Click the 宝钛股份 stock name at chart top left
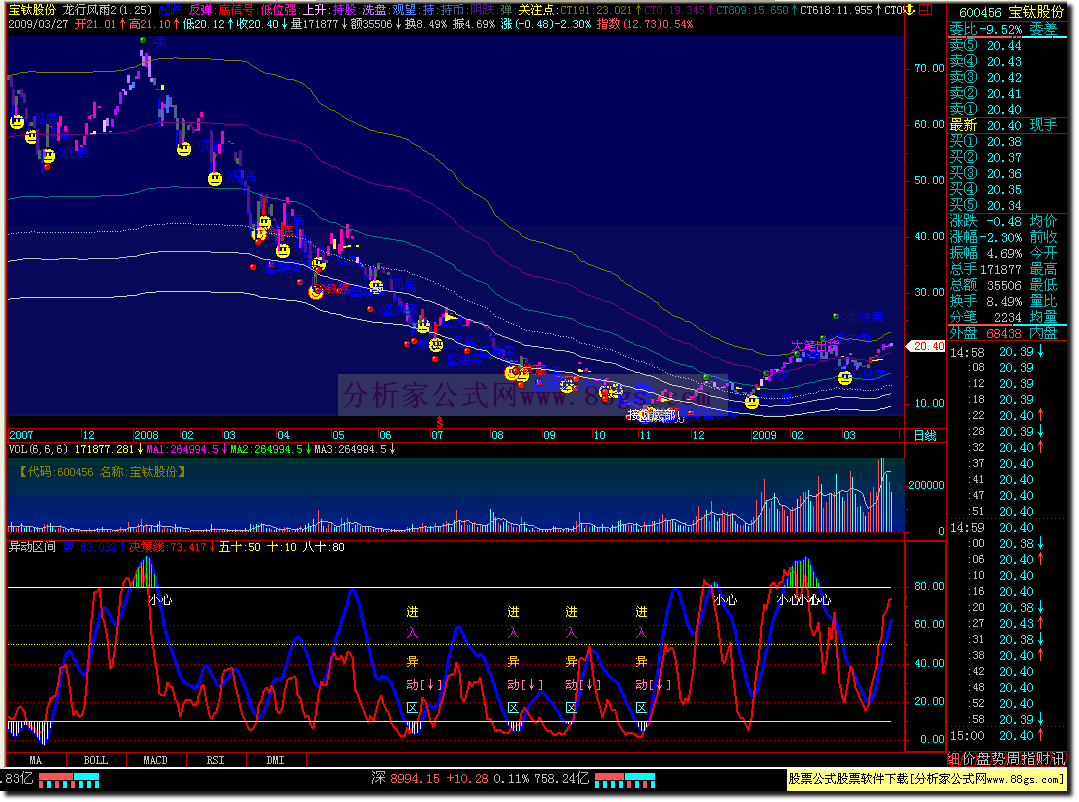 [x=32, y=10]
